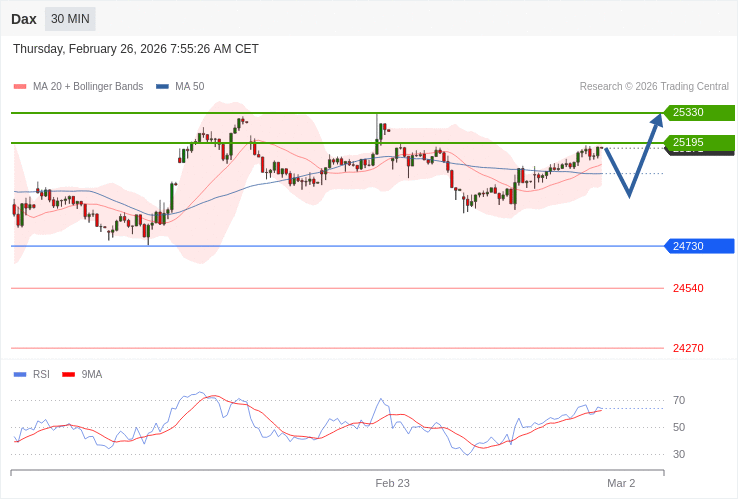Click the 30 MIN timeframe badge
The height and width of the screenshot is (500, 738).
click(70, 19)
